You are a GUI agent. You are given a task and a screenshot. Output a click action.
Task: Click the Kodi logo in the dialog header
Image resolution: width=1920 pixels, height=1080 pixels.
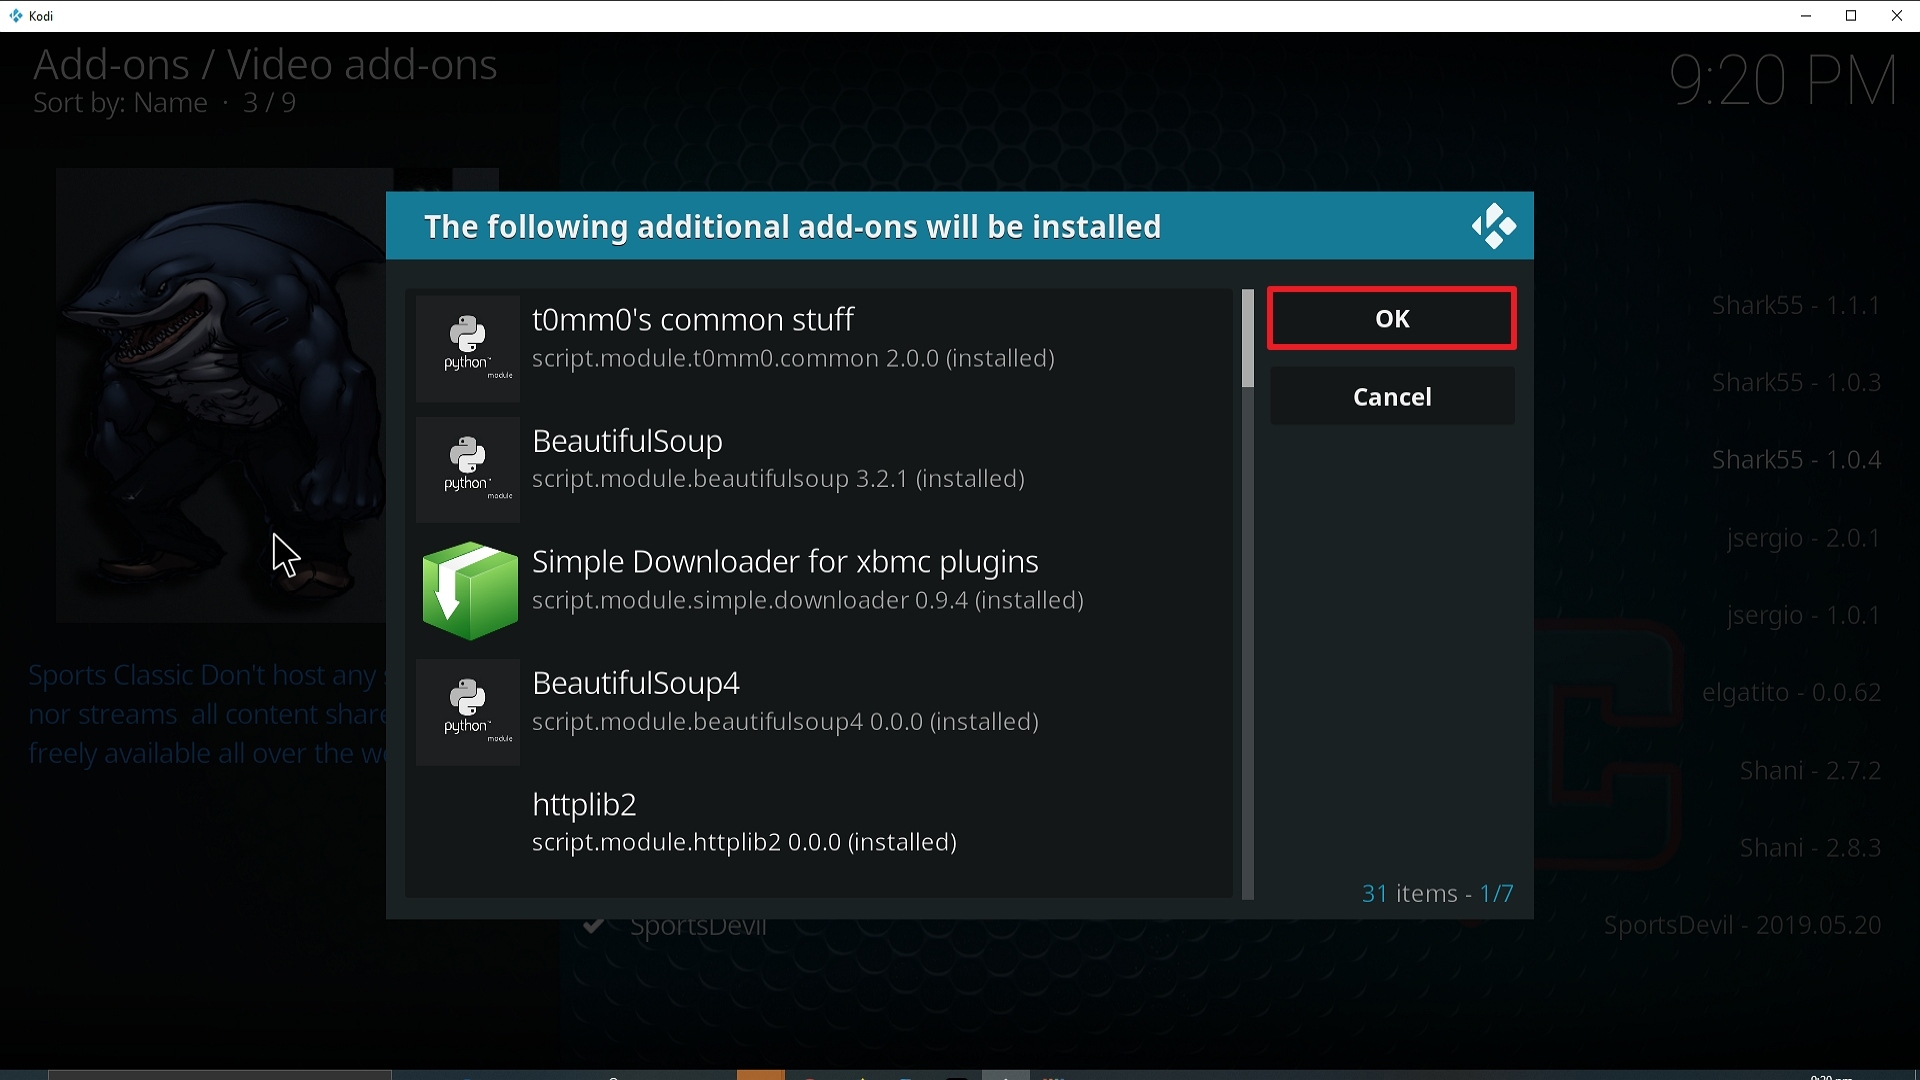pyautogui.click(x=1493, y=226)
